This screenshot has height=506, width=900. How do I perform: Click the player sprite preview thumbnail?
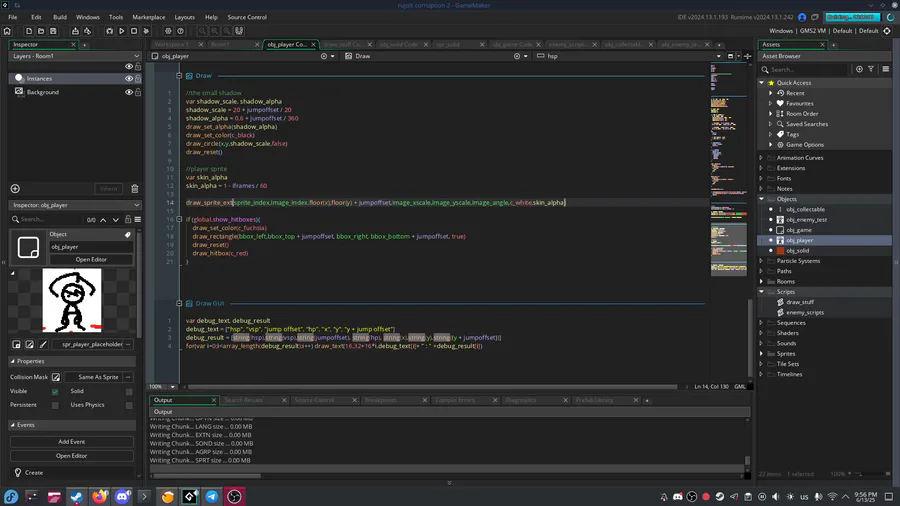pos(72,301)
